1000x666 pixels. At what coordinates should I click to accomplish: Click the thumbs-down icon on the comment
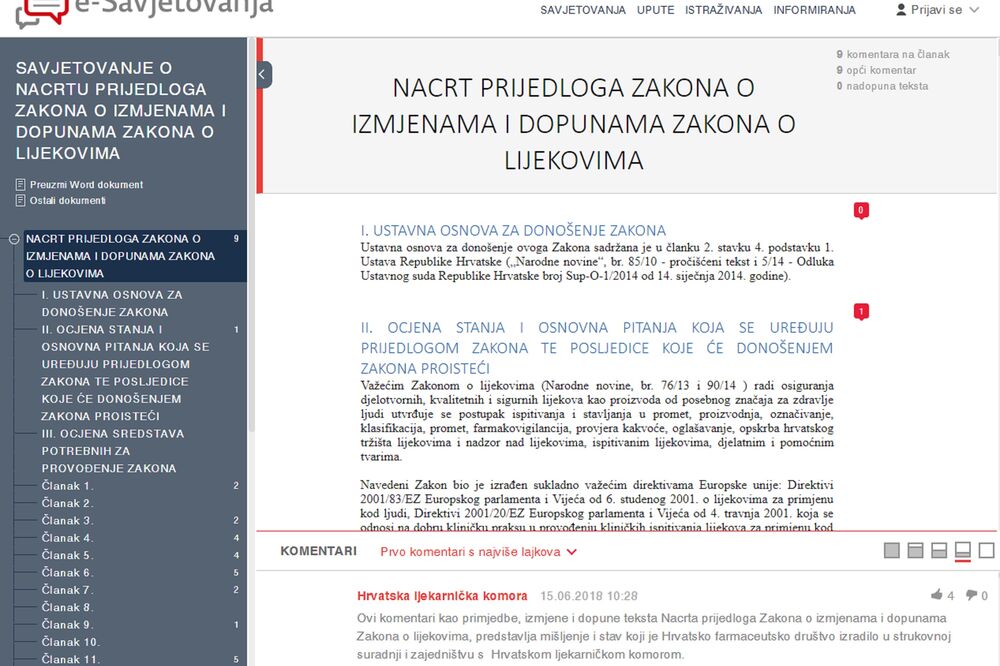pos(969,595)
